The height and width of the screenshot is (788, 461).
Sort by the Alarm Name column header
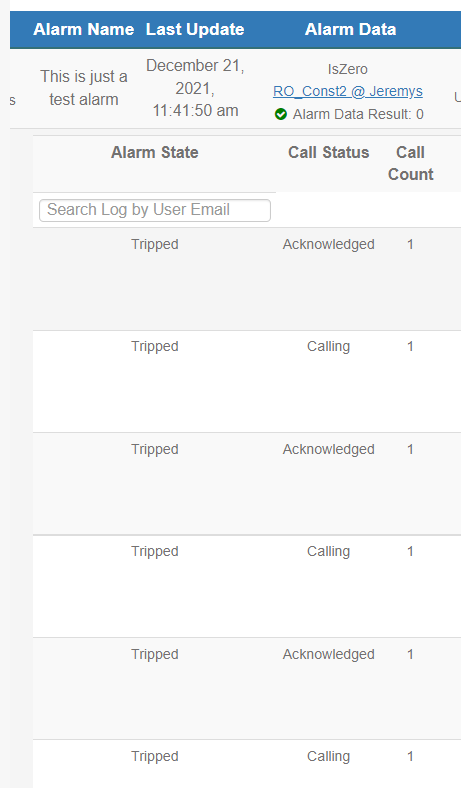83,29
